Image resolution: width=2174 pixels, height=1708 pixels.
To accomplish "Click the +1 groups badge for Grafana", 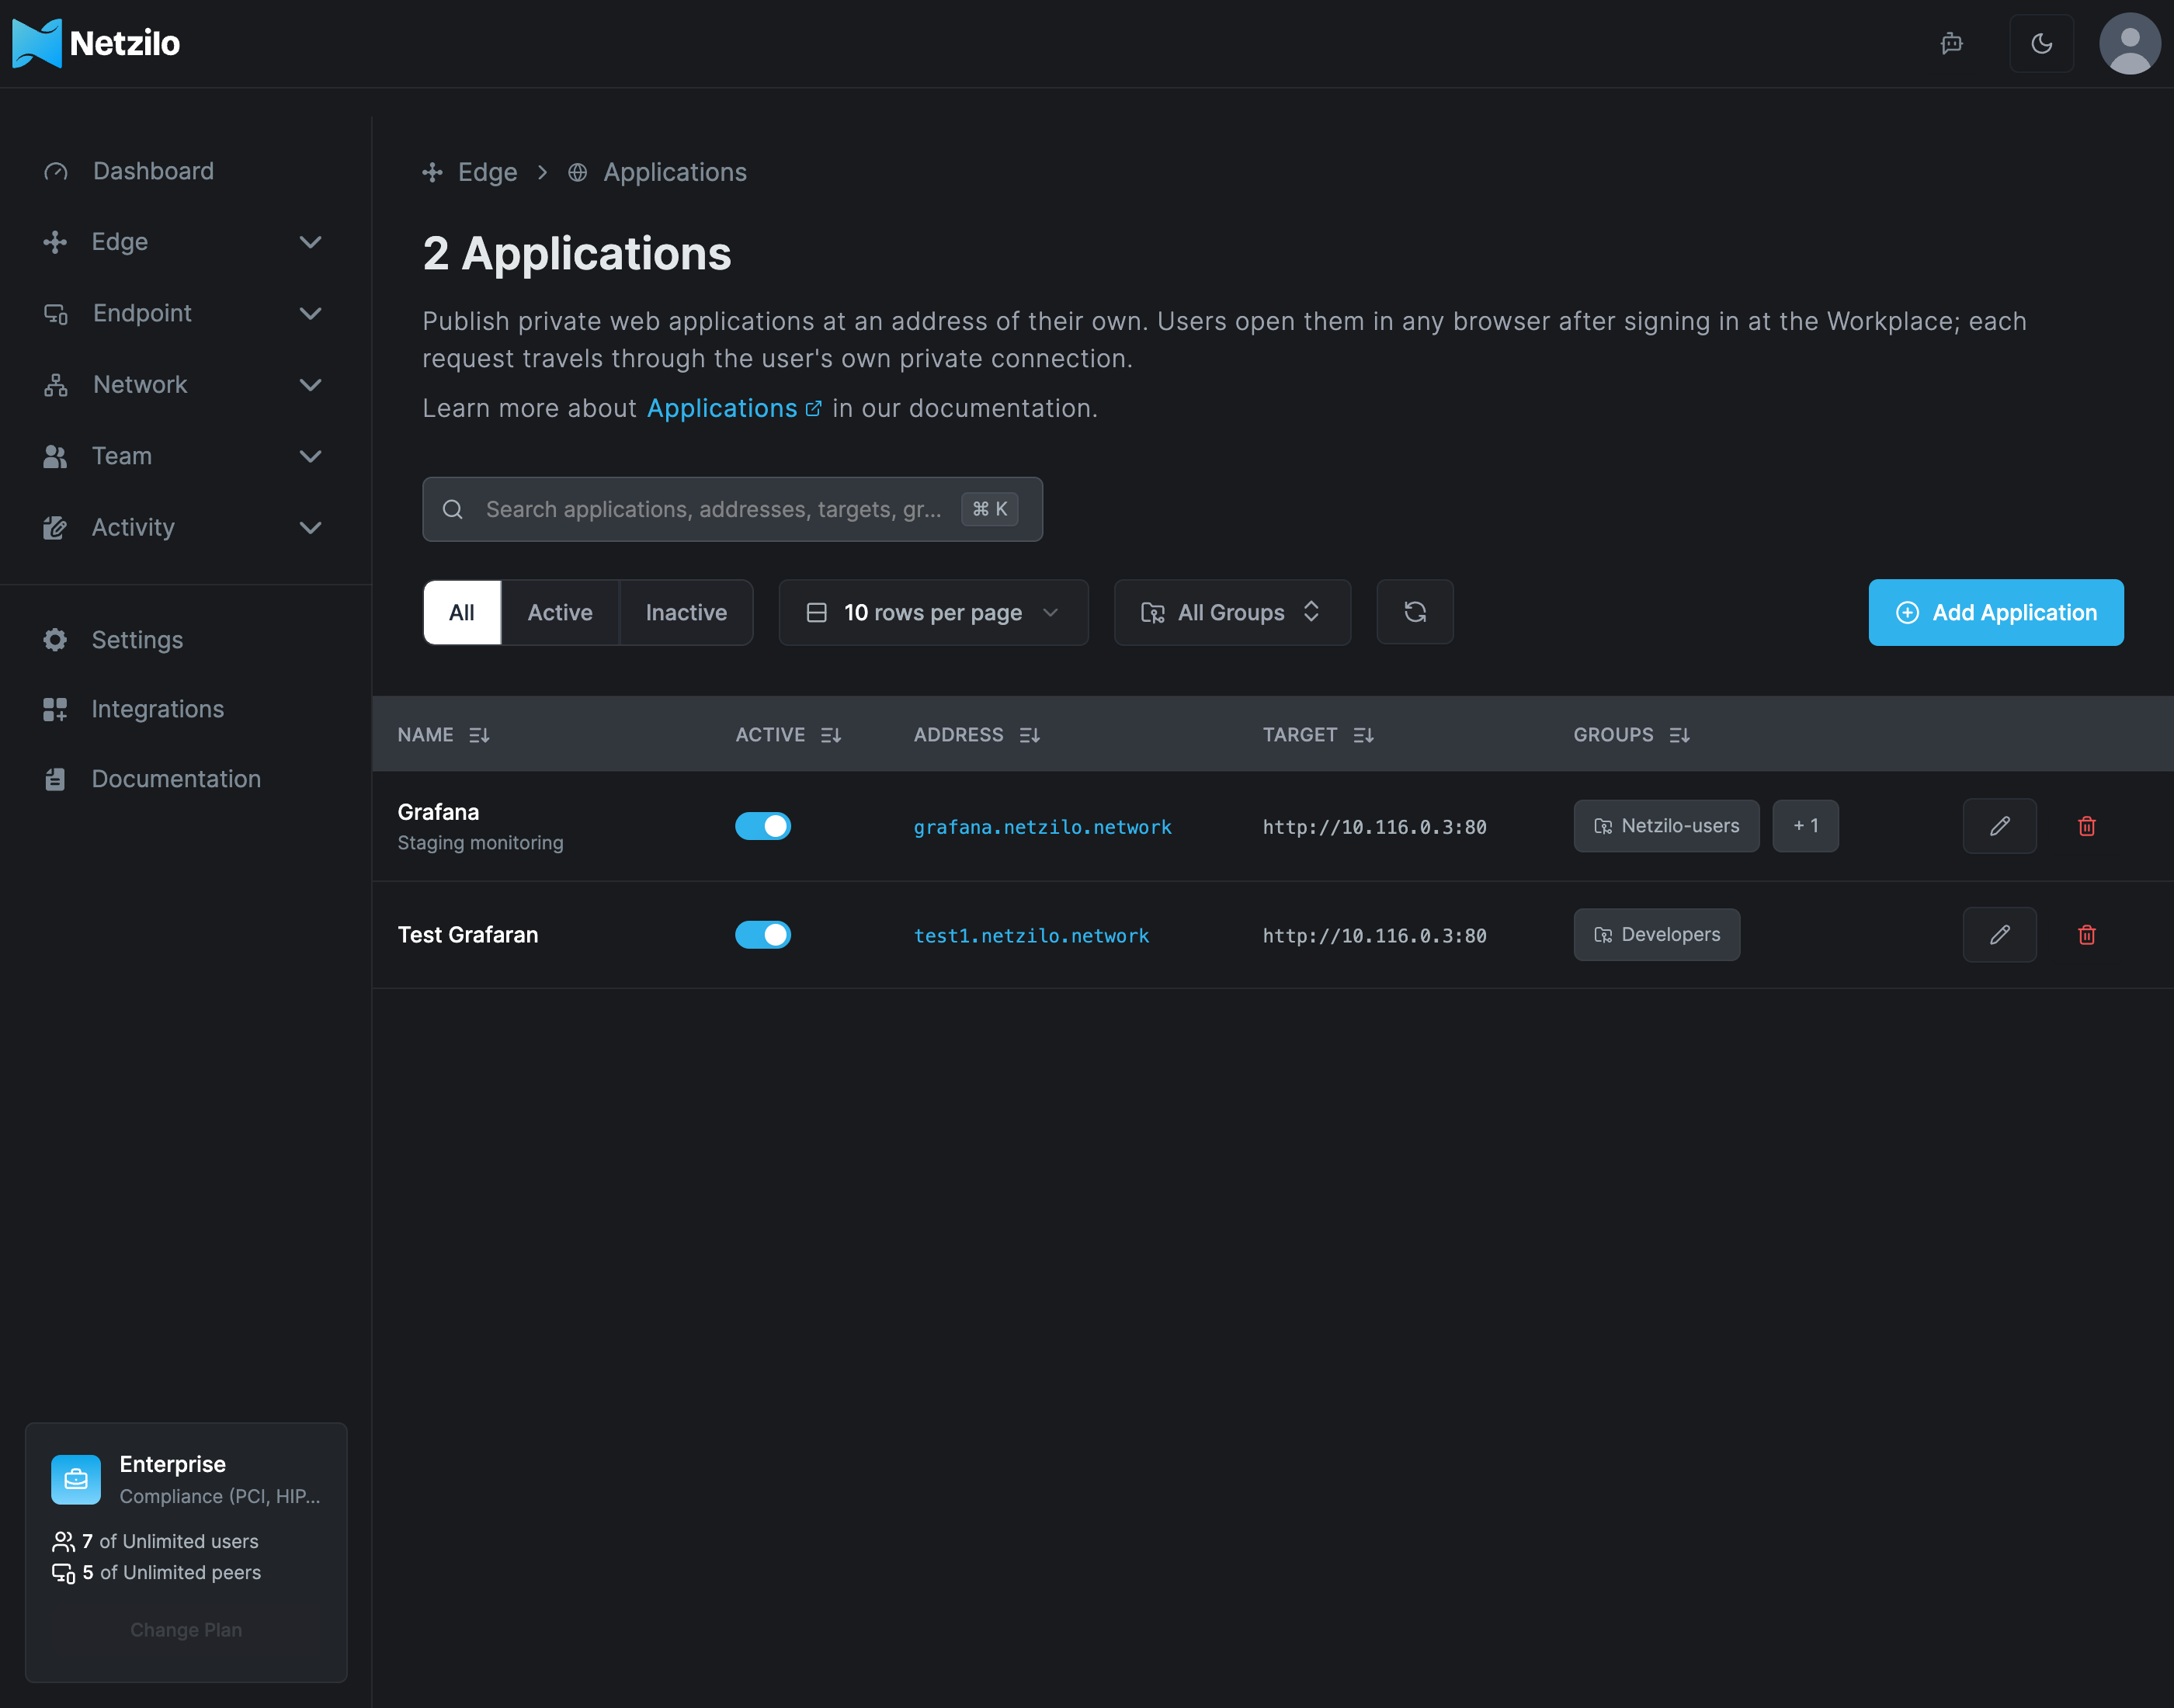I will coord(1804,826).
